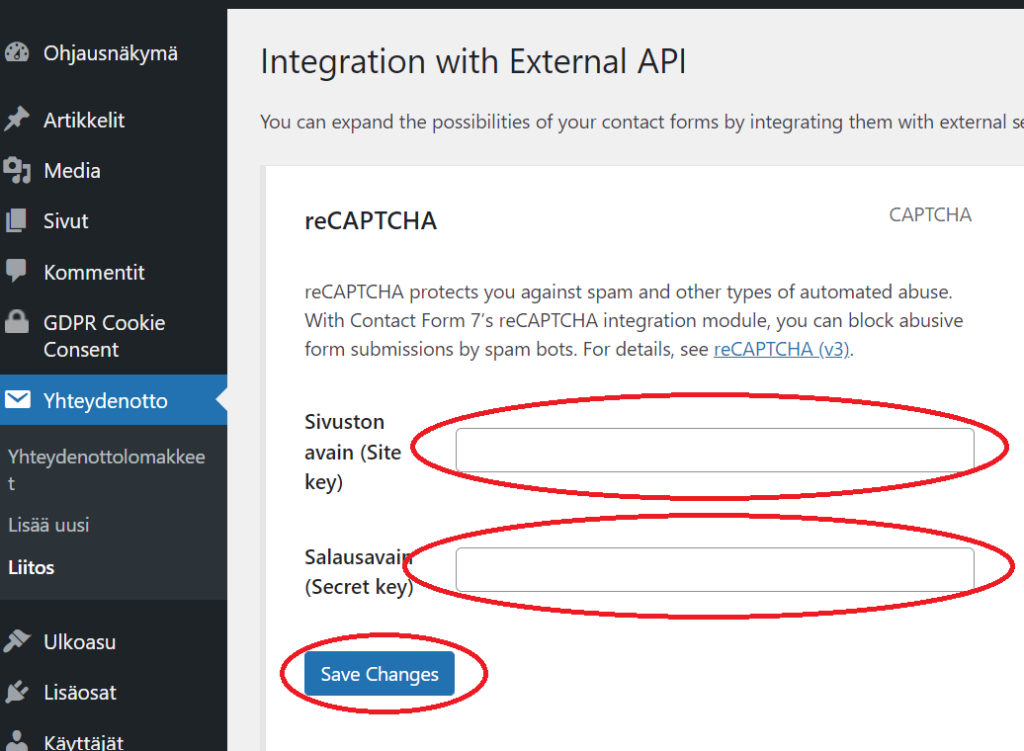
Task: Open the Lisäosat menu label
Action: [x=80, y=692]
